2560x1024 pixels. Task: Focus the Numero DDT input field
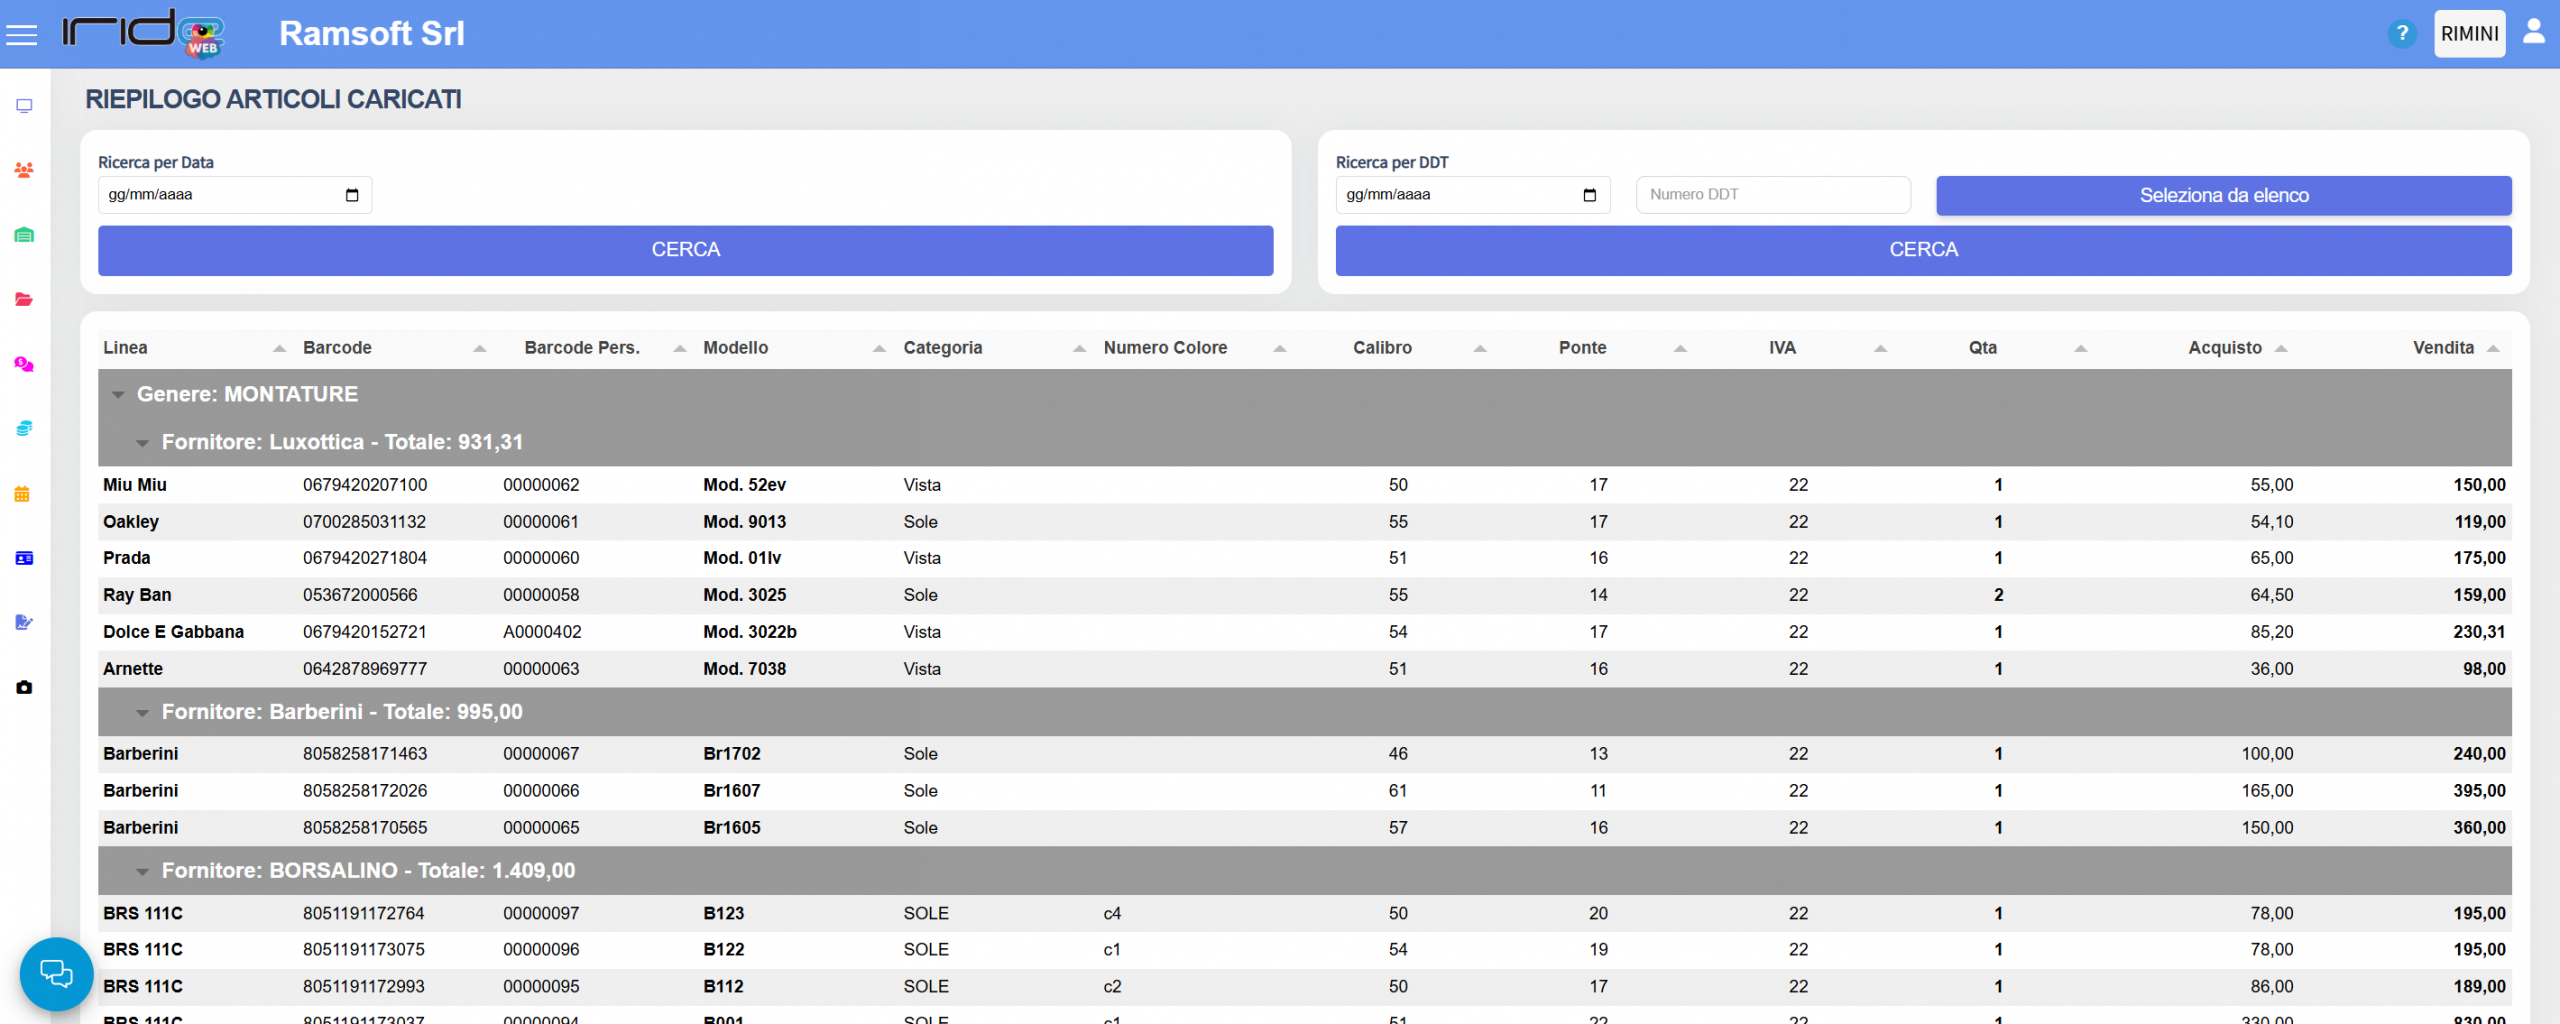coord(1772,195)
